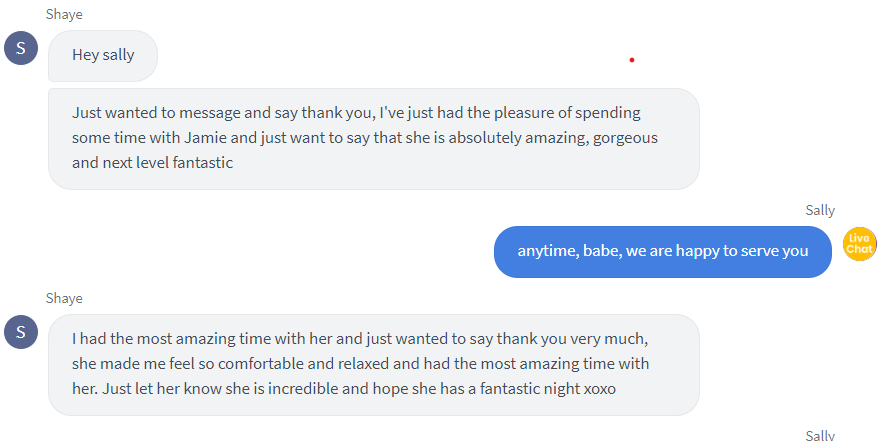
Task: Select the message starting "I had the most amazing"
Action: [x=374, y=364]
